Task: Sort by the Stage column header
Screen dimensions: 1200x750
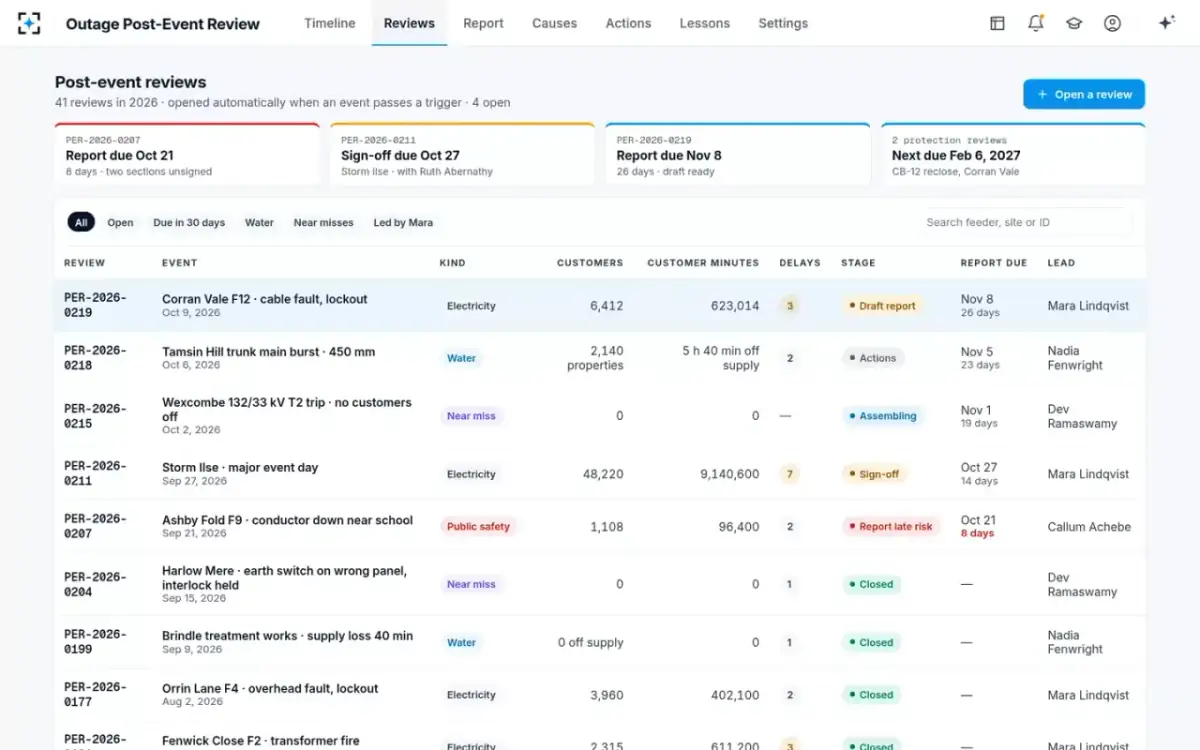Action: pos(858,263)
